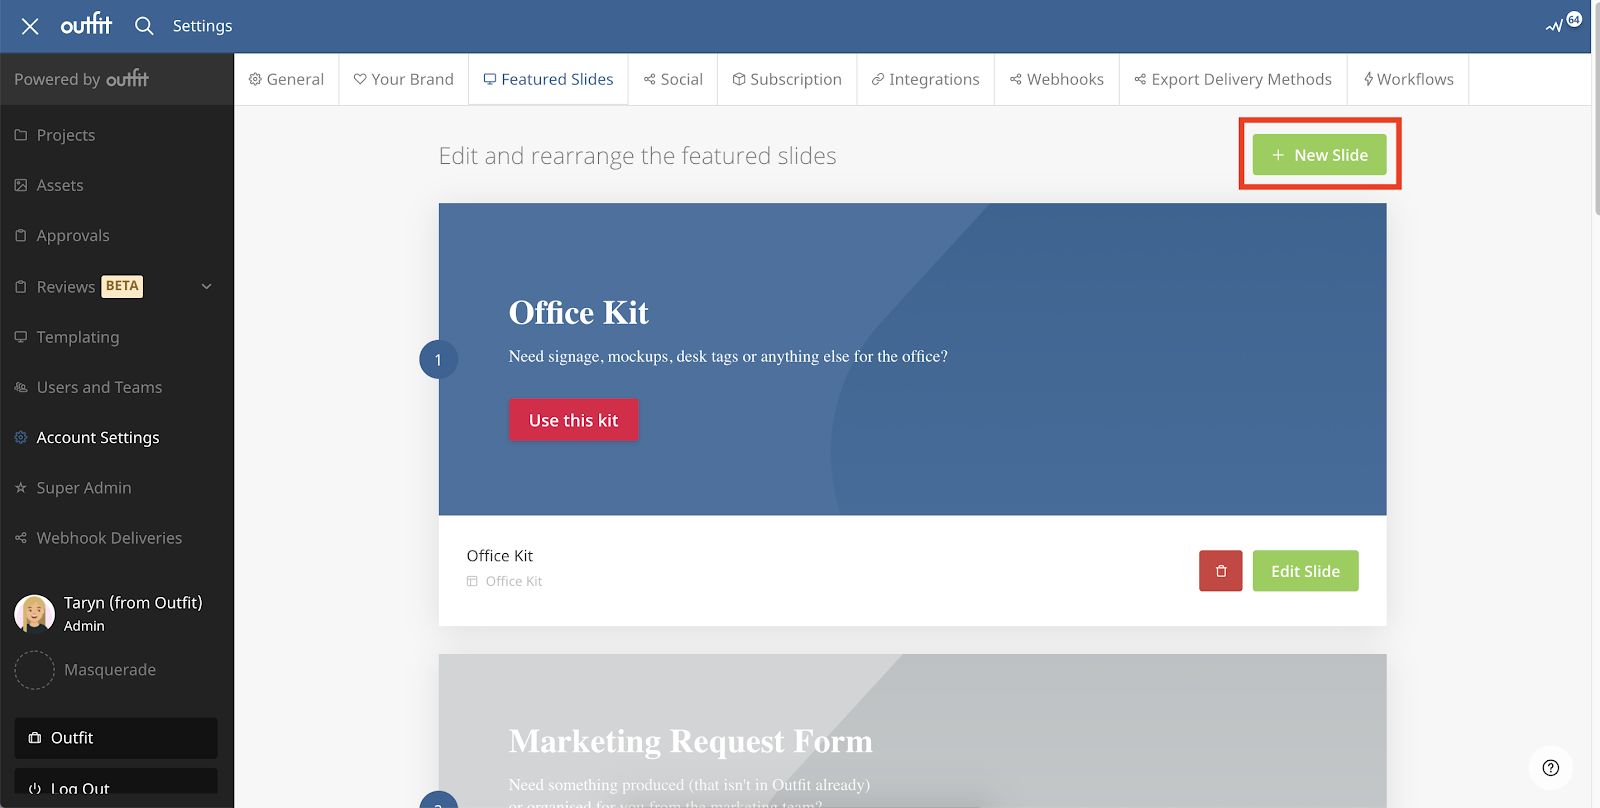The width and height of the screenshot is (1600, 808).
Task: Click the 'Need signage, mockups' slide description
Action: (728, 357)
